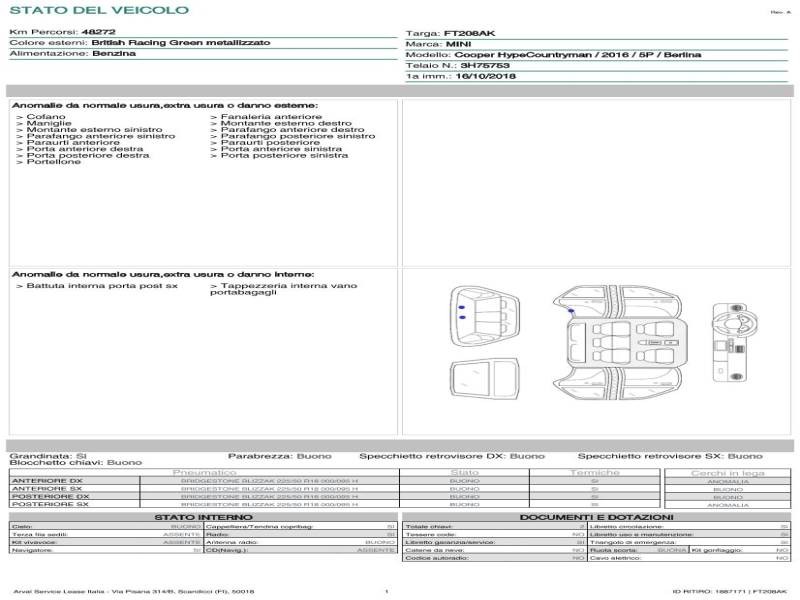Select the 'ANTERIORE SX' tire row label
The height and width of the screenshot is (600, 800).
point(47,489)
